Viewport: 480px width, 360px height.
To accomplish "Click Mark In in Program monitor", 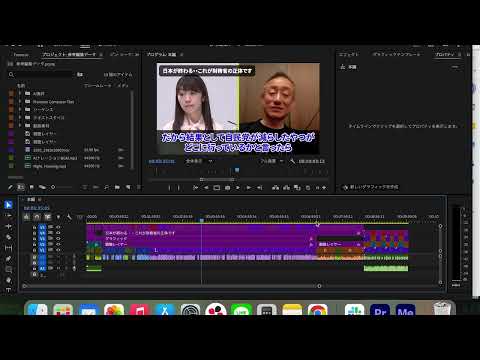I will tap(169, 188).
